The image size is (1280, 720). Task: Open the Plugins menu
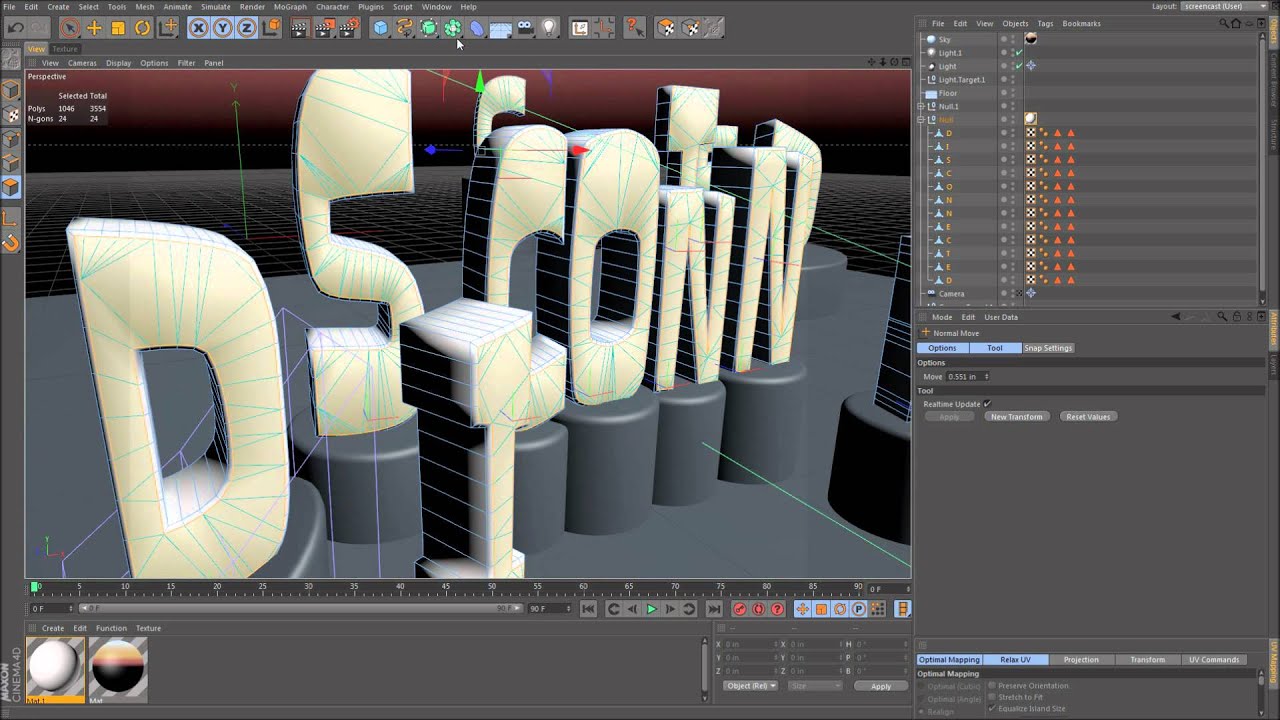point(371,7)
